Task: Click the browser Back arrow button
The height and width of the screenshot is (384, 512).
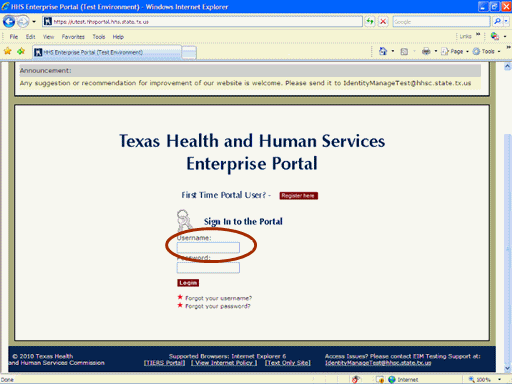Action: [9, 22]
